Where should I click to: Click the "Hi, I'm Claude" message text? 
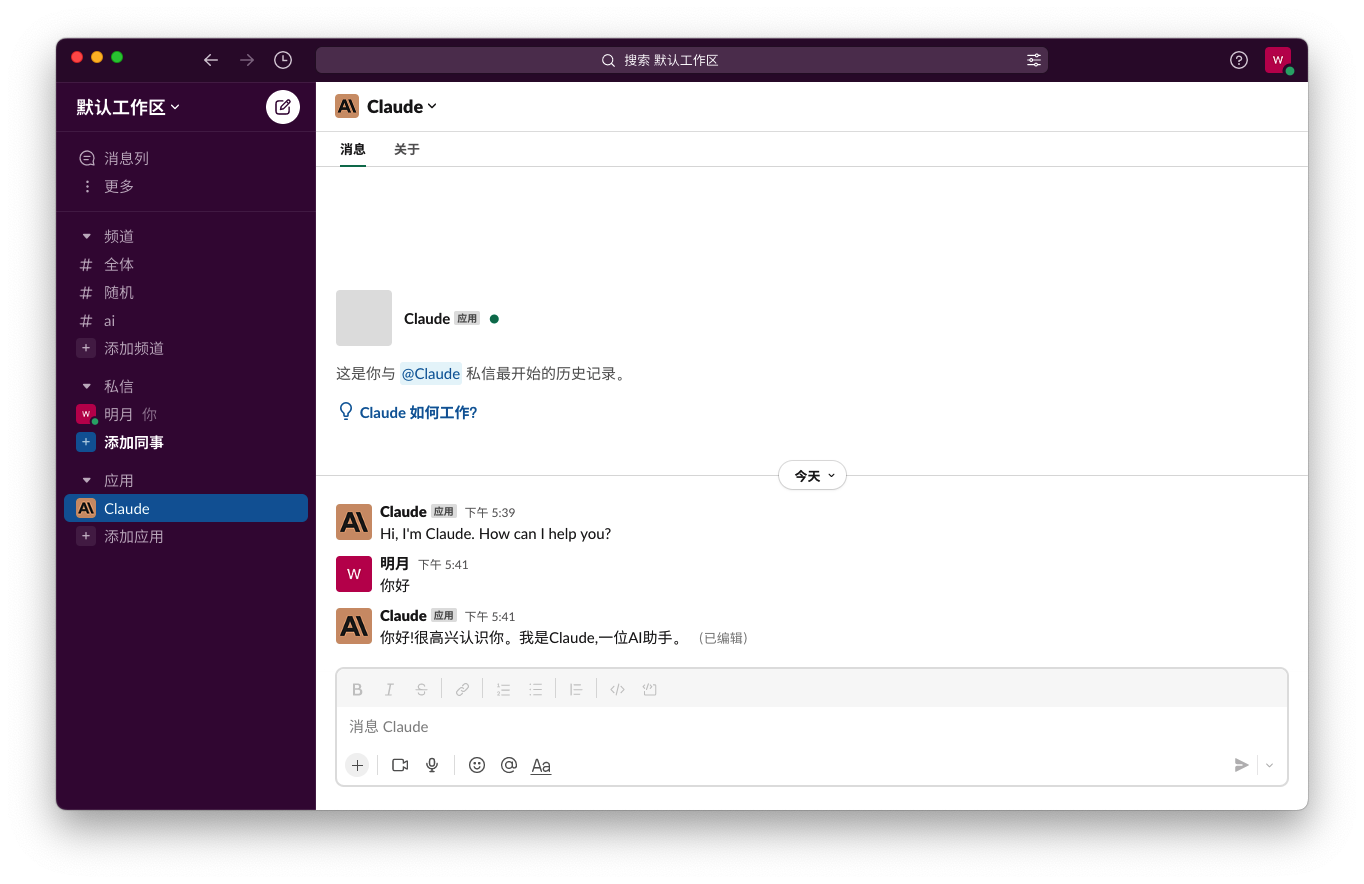click(x=495, y=534)
